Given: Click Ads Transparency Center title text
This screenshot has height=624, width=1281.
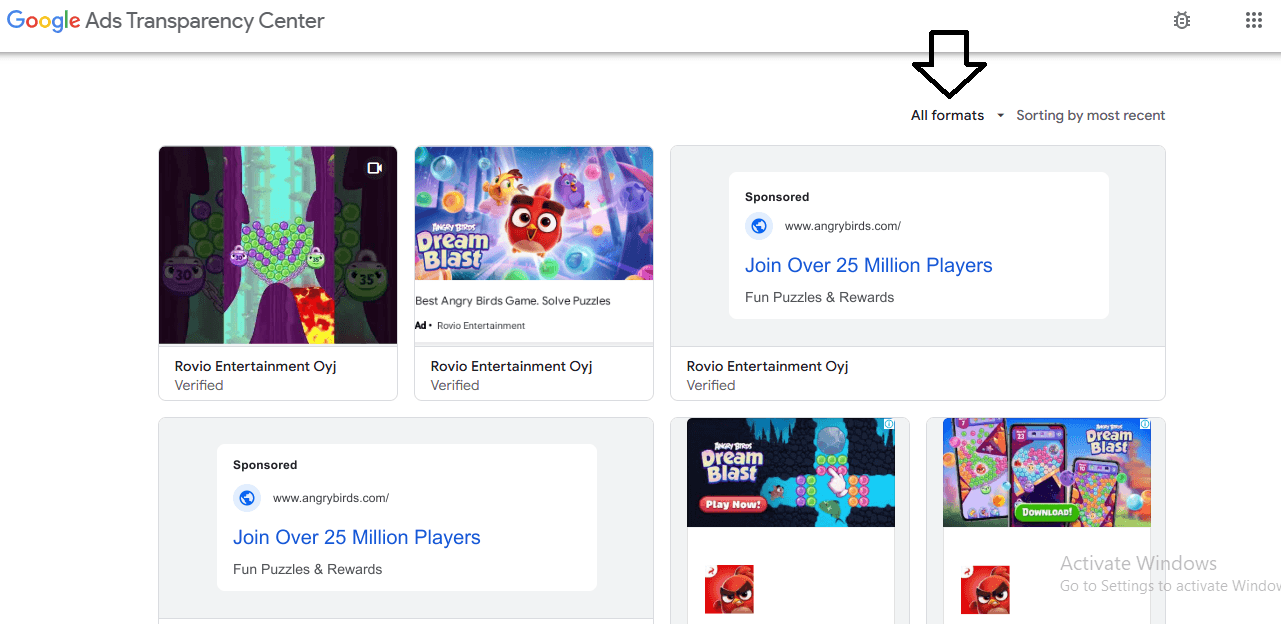Looking at the screenshot, I should pyautogui.click(x=205, y=21).
